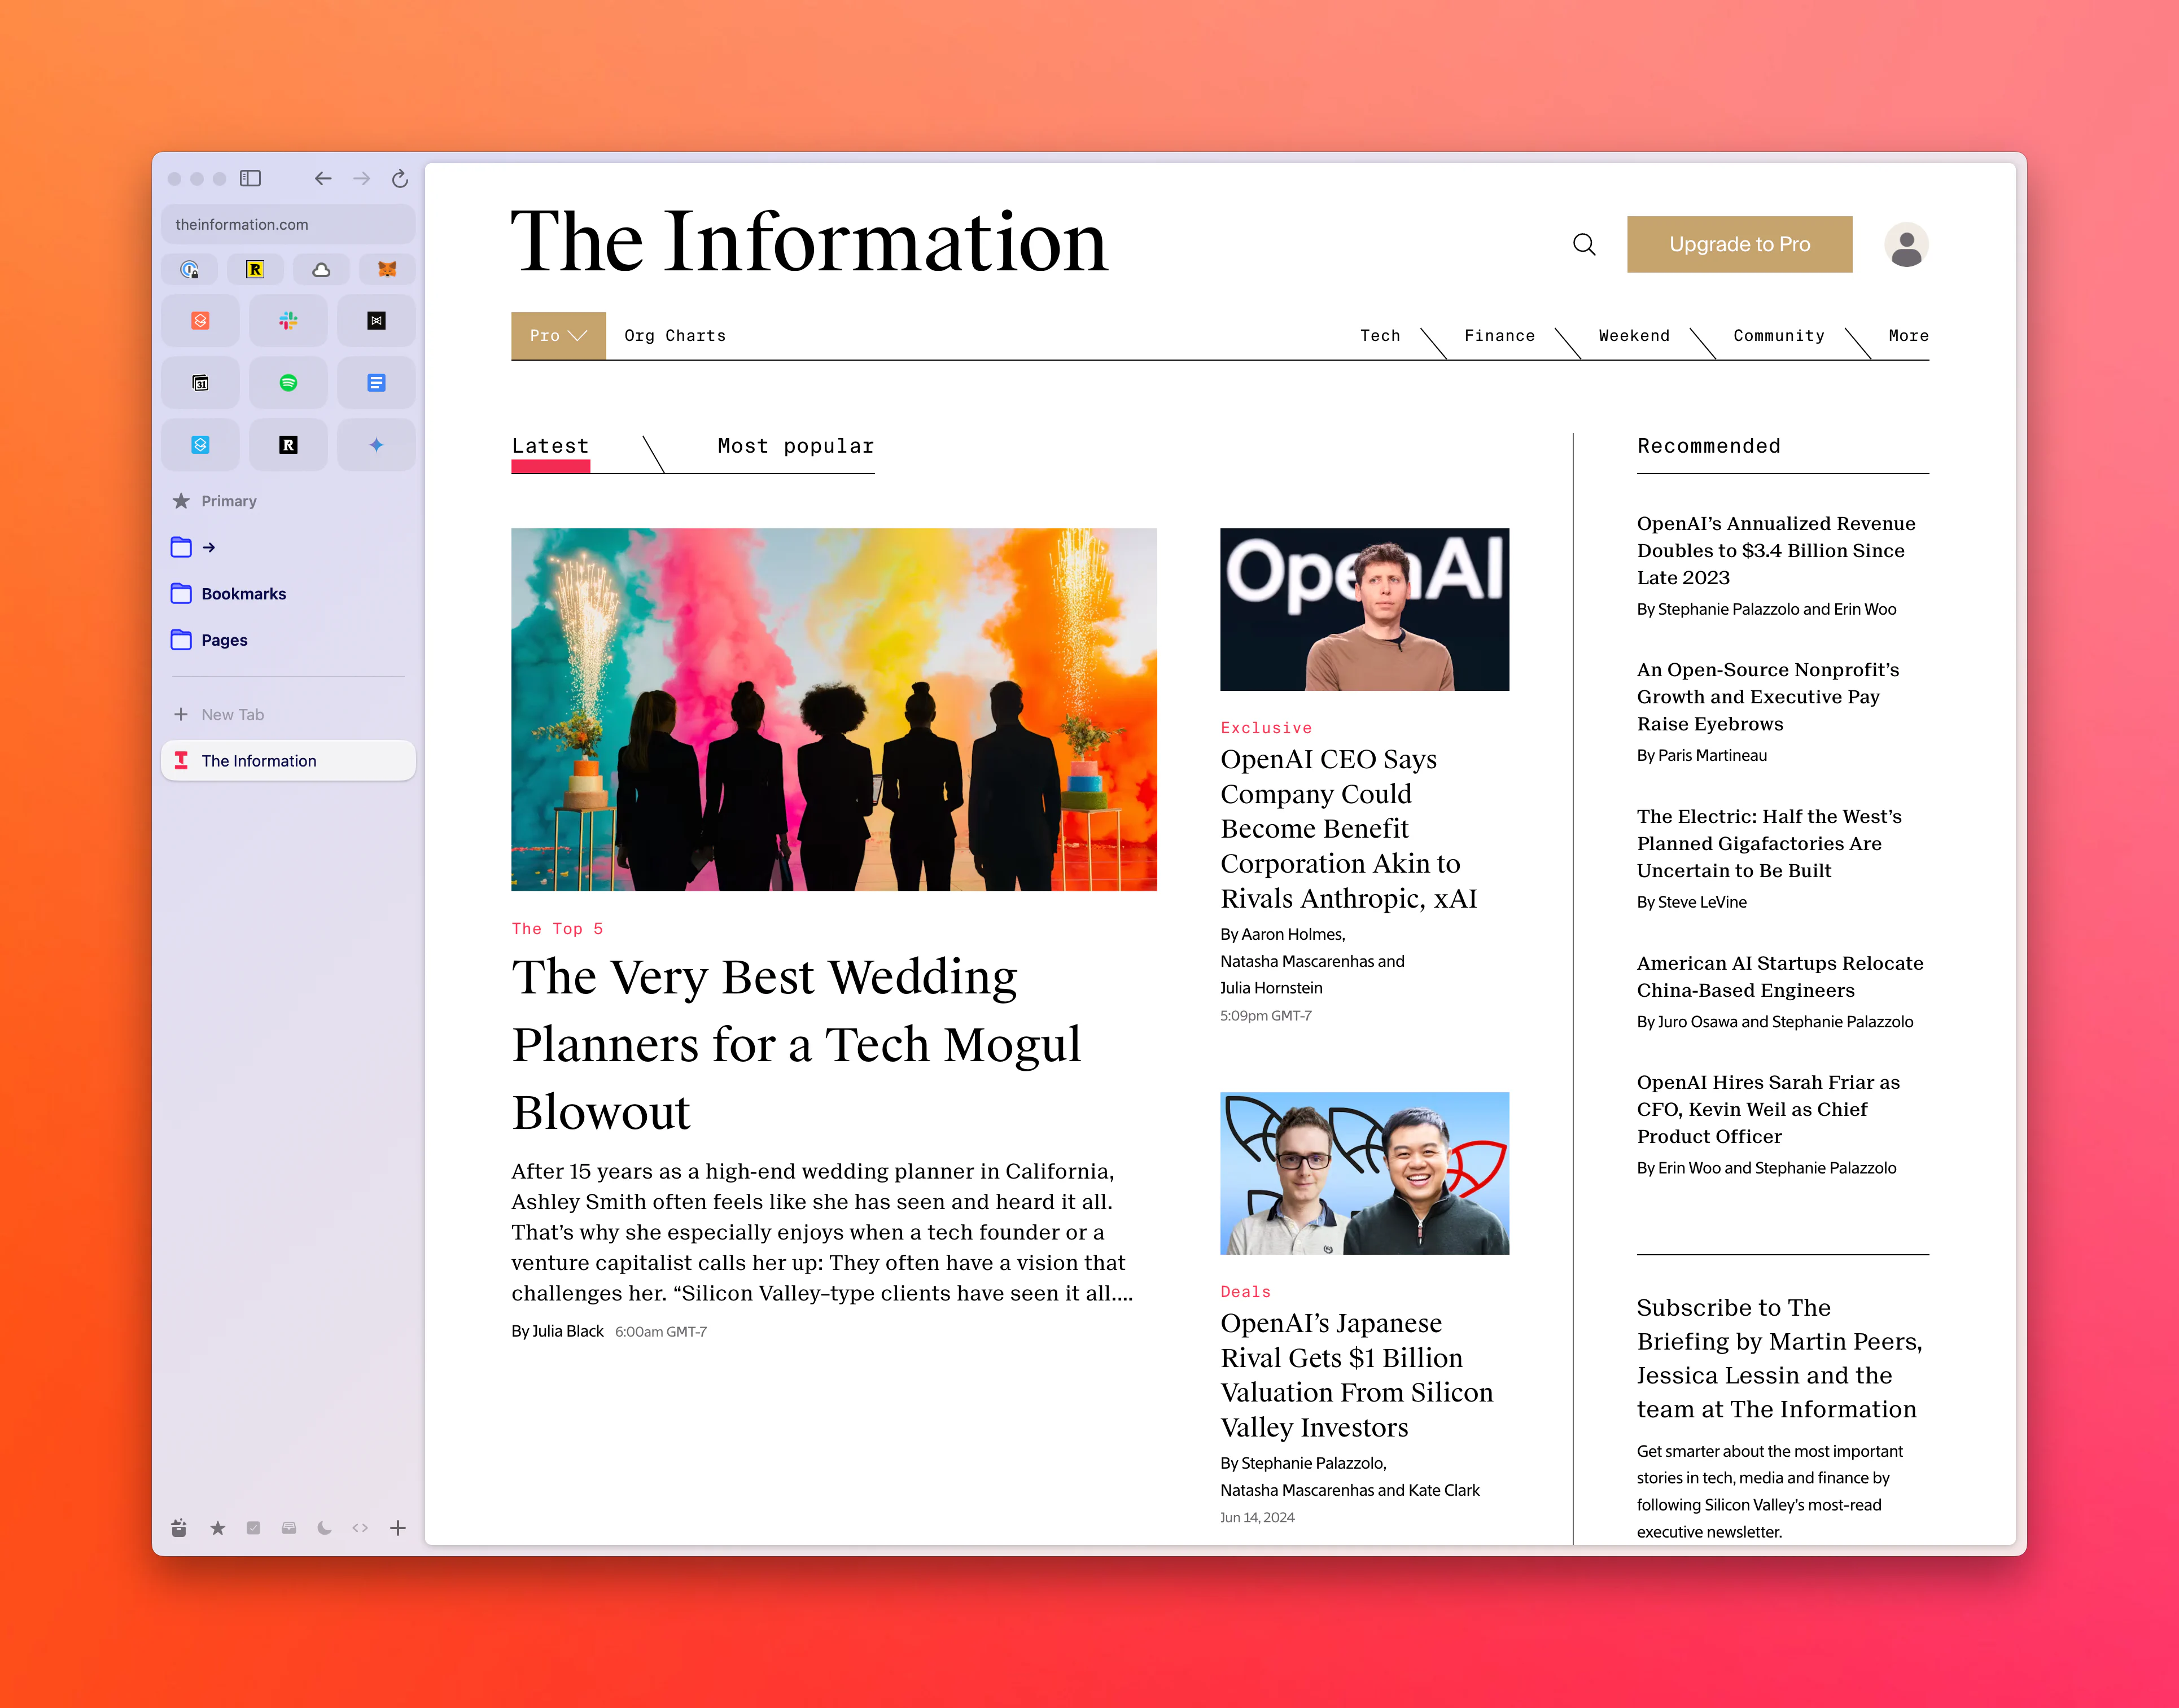Open the Spotify pinned app

pos(288,383)
